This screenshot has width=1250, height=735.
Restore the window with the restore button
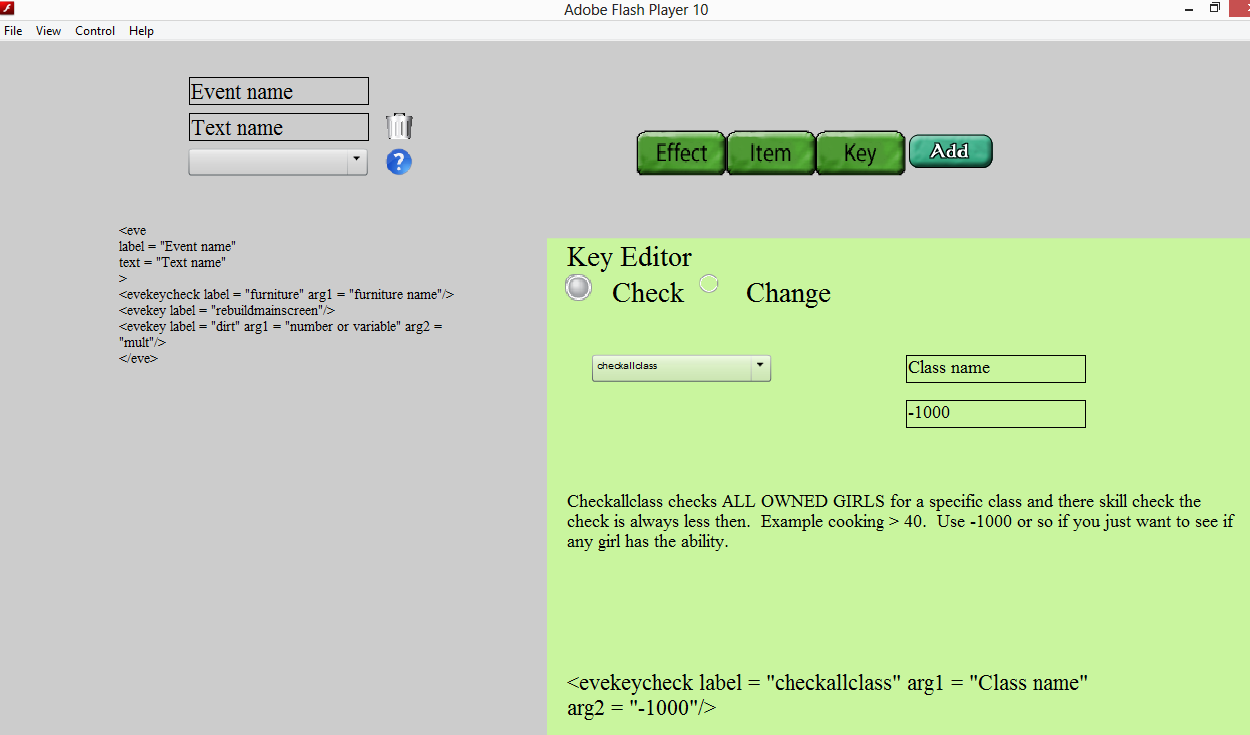pyautogui.click(x=1215, y=8)
